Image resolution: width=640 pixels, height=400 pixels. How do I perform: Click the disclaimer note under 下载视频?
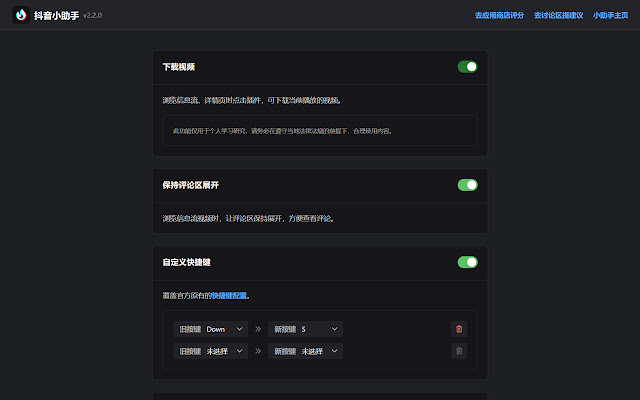tap(320, 131)
